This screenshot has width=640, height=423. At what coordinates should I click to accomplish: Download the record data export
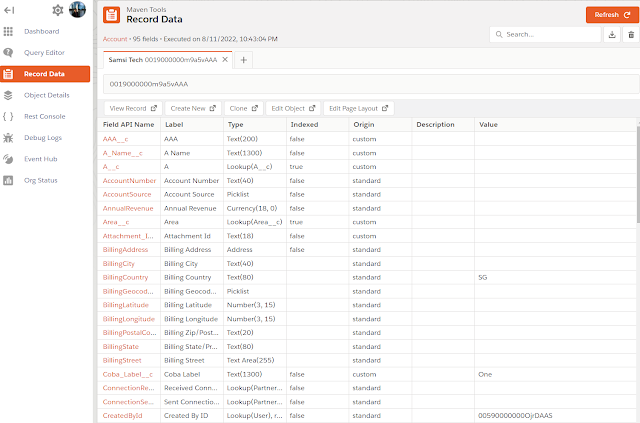(x=612, y=35)
